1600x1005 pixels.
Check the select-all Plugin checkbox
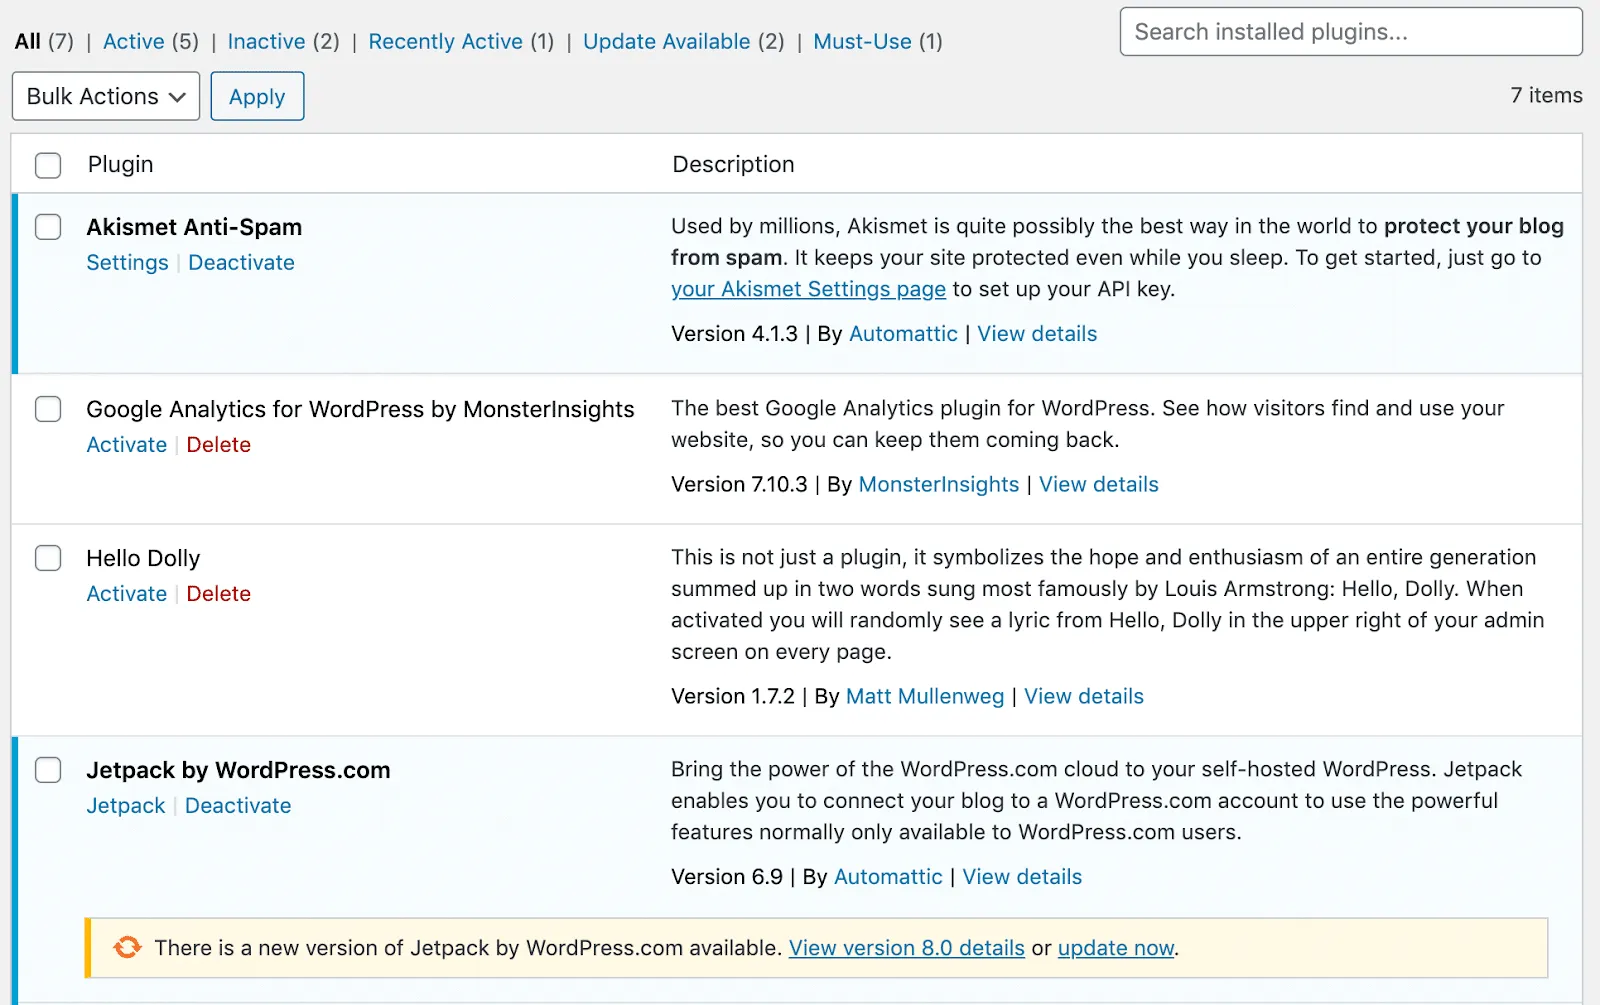pyautogui.click(x=48, y=165)
